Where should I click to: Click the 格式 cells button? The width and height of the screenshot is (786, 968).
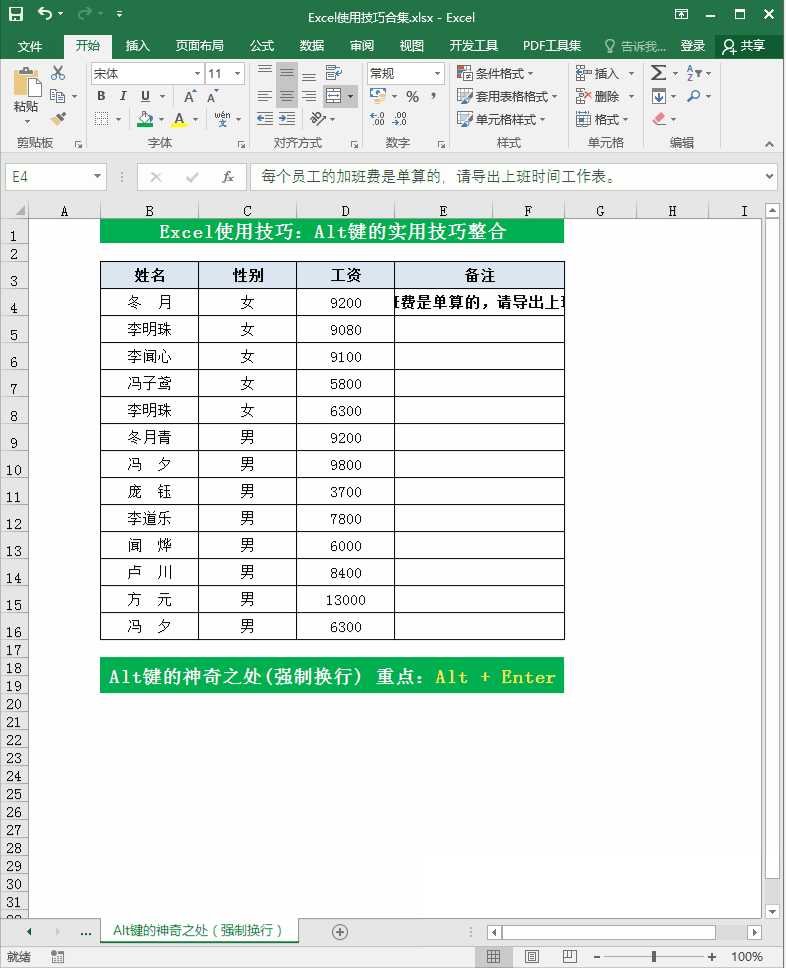pos(602,119)
